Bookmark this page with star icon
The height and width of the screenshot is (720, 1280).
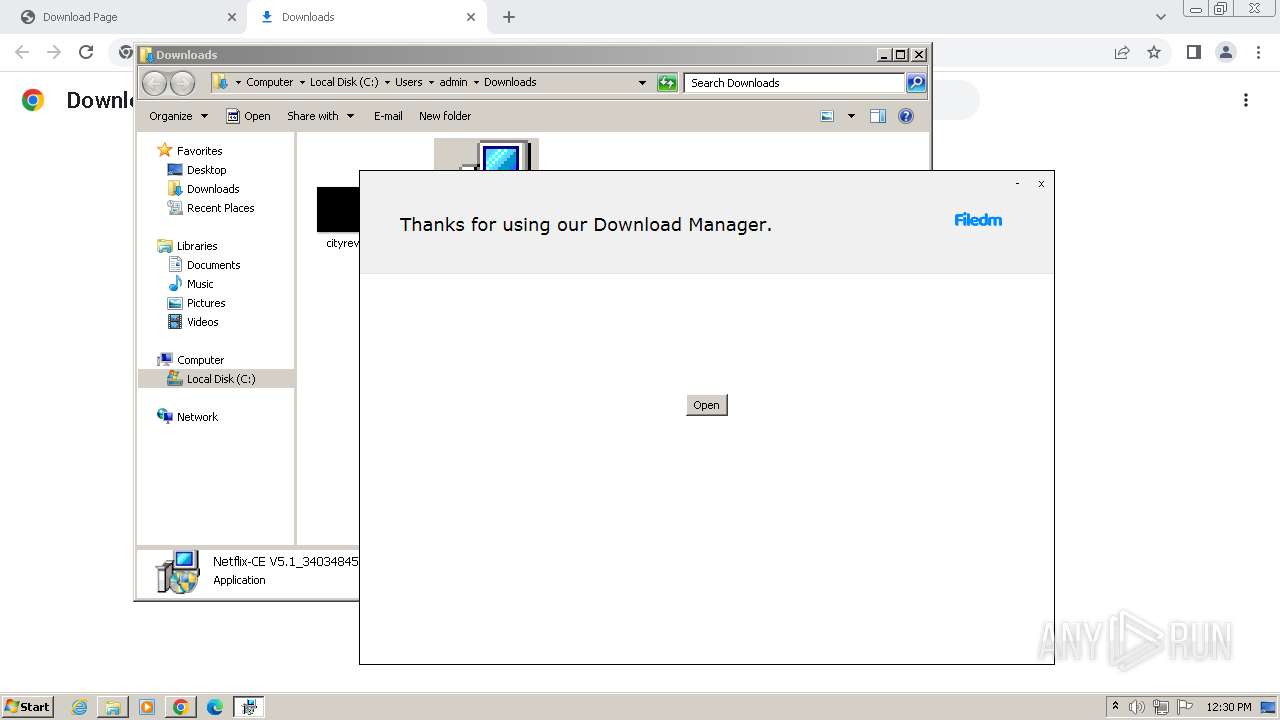point(1154,52)
